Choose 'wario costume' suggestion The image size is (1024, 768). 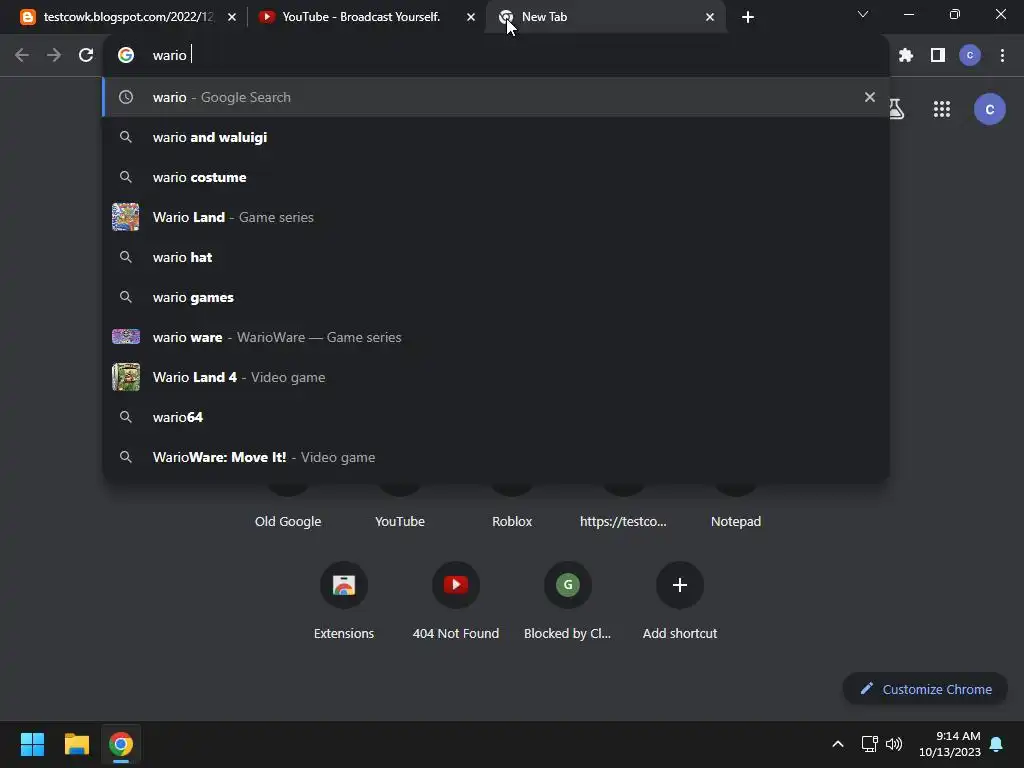click(496, 177)
